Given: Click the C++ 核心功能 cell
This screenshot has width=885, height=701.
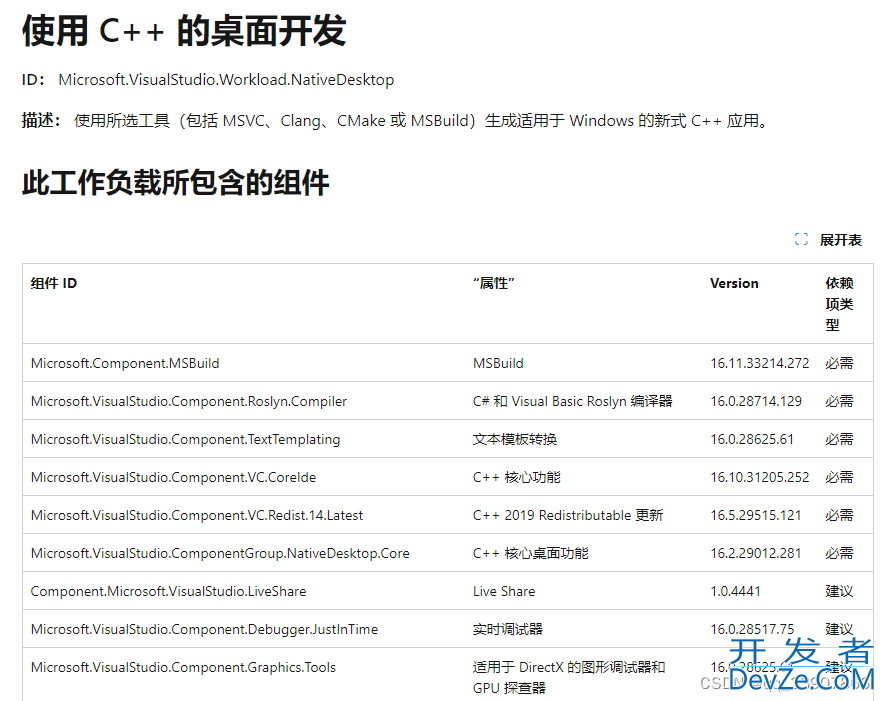Looking at the screenshot, I should pos(517,477).
